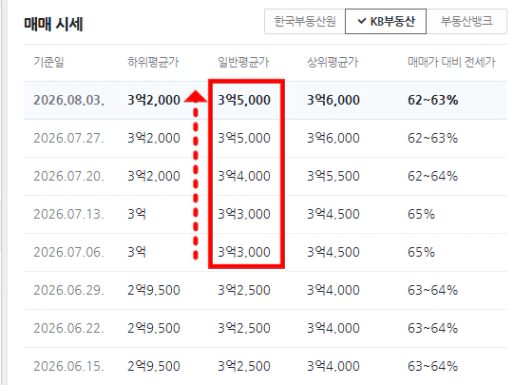514x385 pixels.
Task: Open the 부동산뱅크 tab
Action: tap(467, 22)
